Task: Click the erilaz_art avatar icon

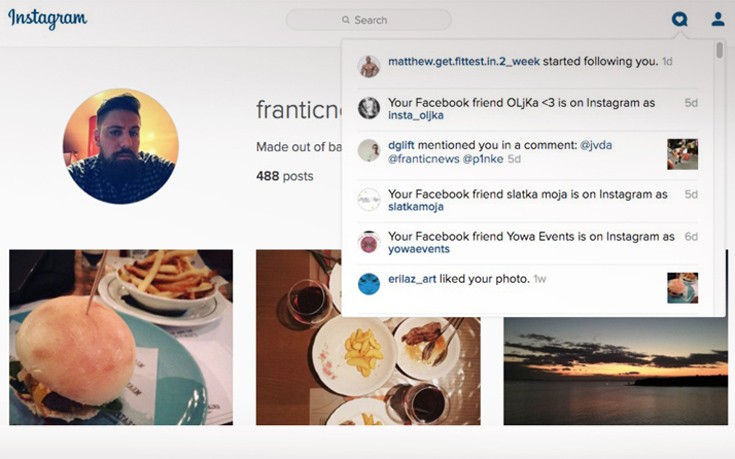Action: 369,283
